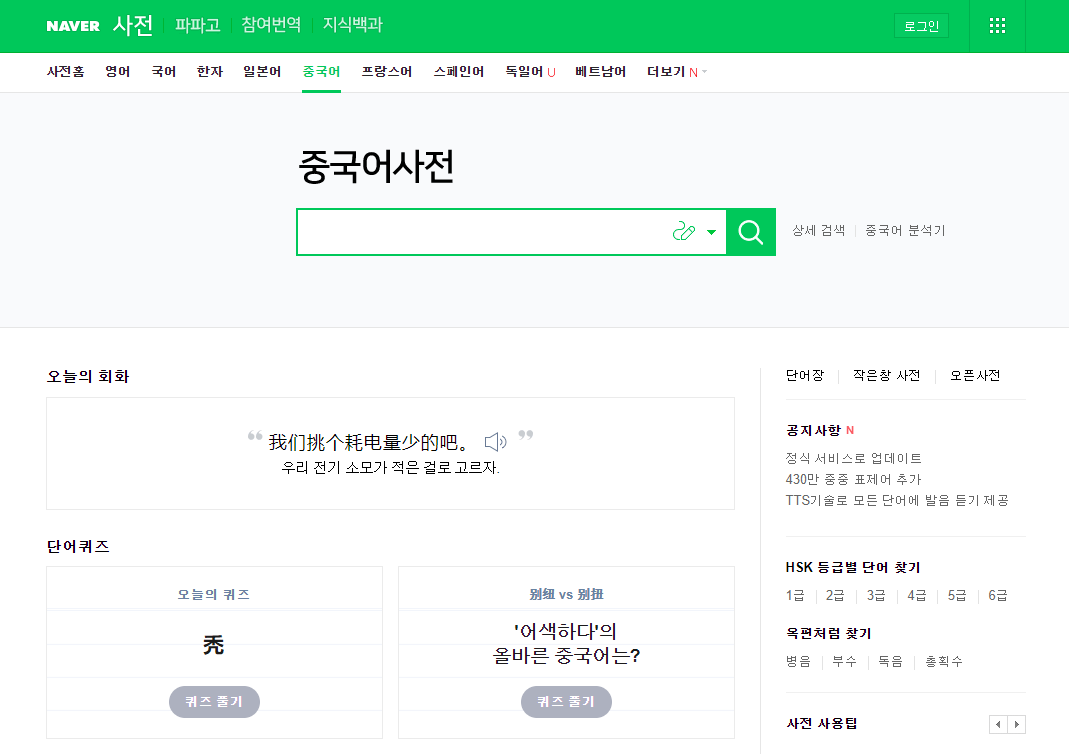This screenshot has width=1069, height=754.
Task: Open the 공지사항 notices heading
Action: point(813,430)
